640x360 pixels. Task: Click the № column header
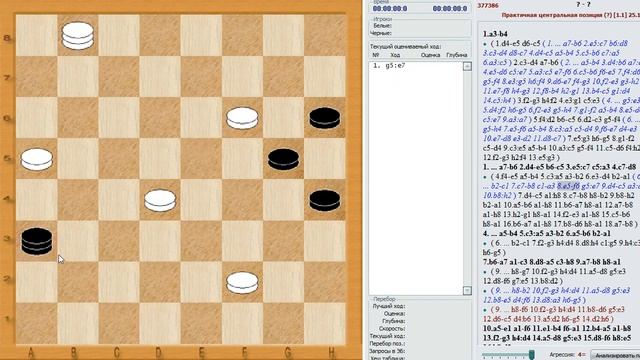click(376, 55)
